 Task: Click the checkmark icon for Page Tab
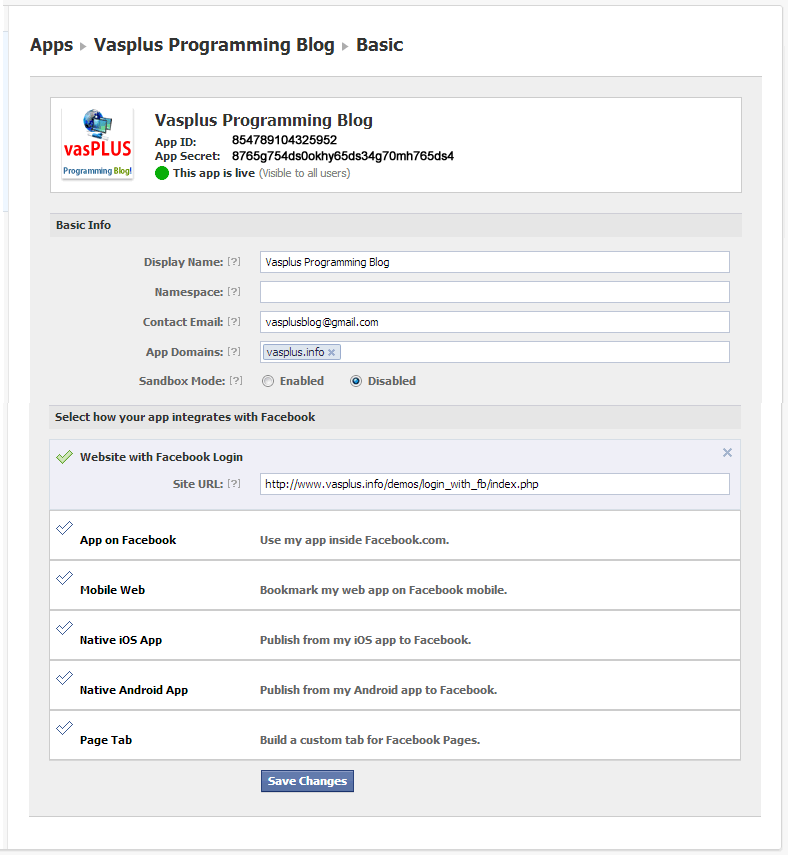tap(64, 728)
